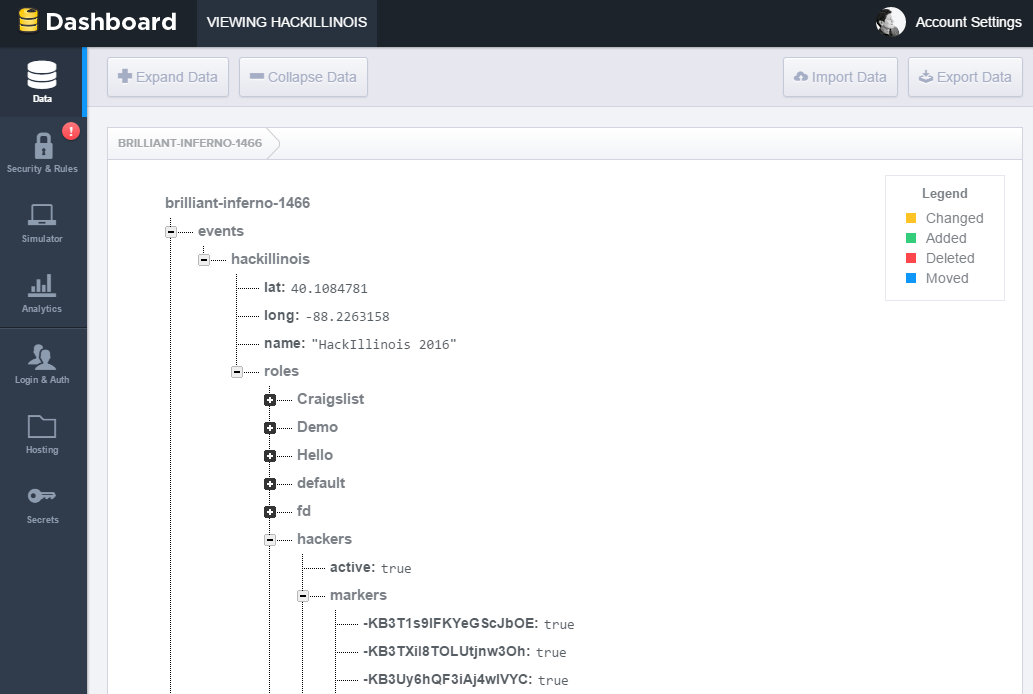Viewport: 1033px width, 694px height.
Task: Click BRILLIANT-INFERNO-1466 breadcrumb
Action: pyautogui.click(x=190, y=143)
